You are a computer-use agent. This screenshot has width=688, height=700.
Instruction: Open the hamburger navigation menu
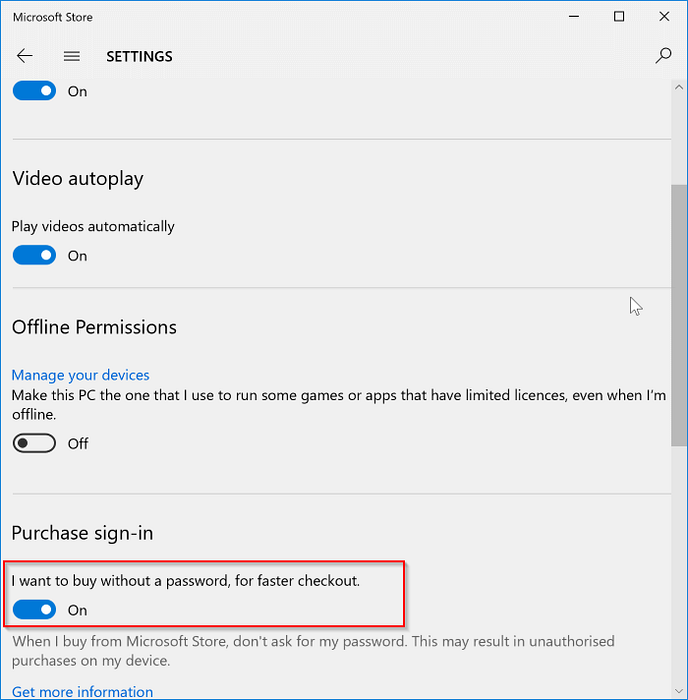[x=72, y=57]
